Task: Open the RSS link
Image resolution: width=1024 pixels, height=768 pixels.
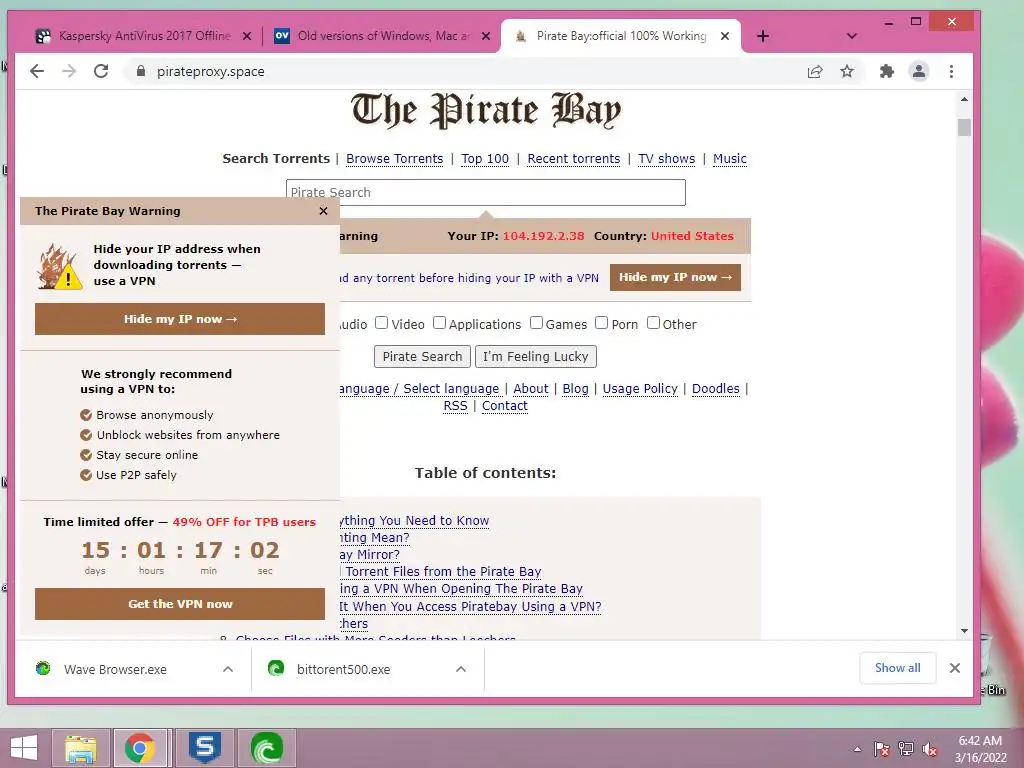Action: coord(455,406)
